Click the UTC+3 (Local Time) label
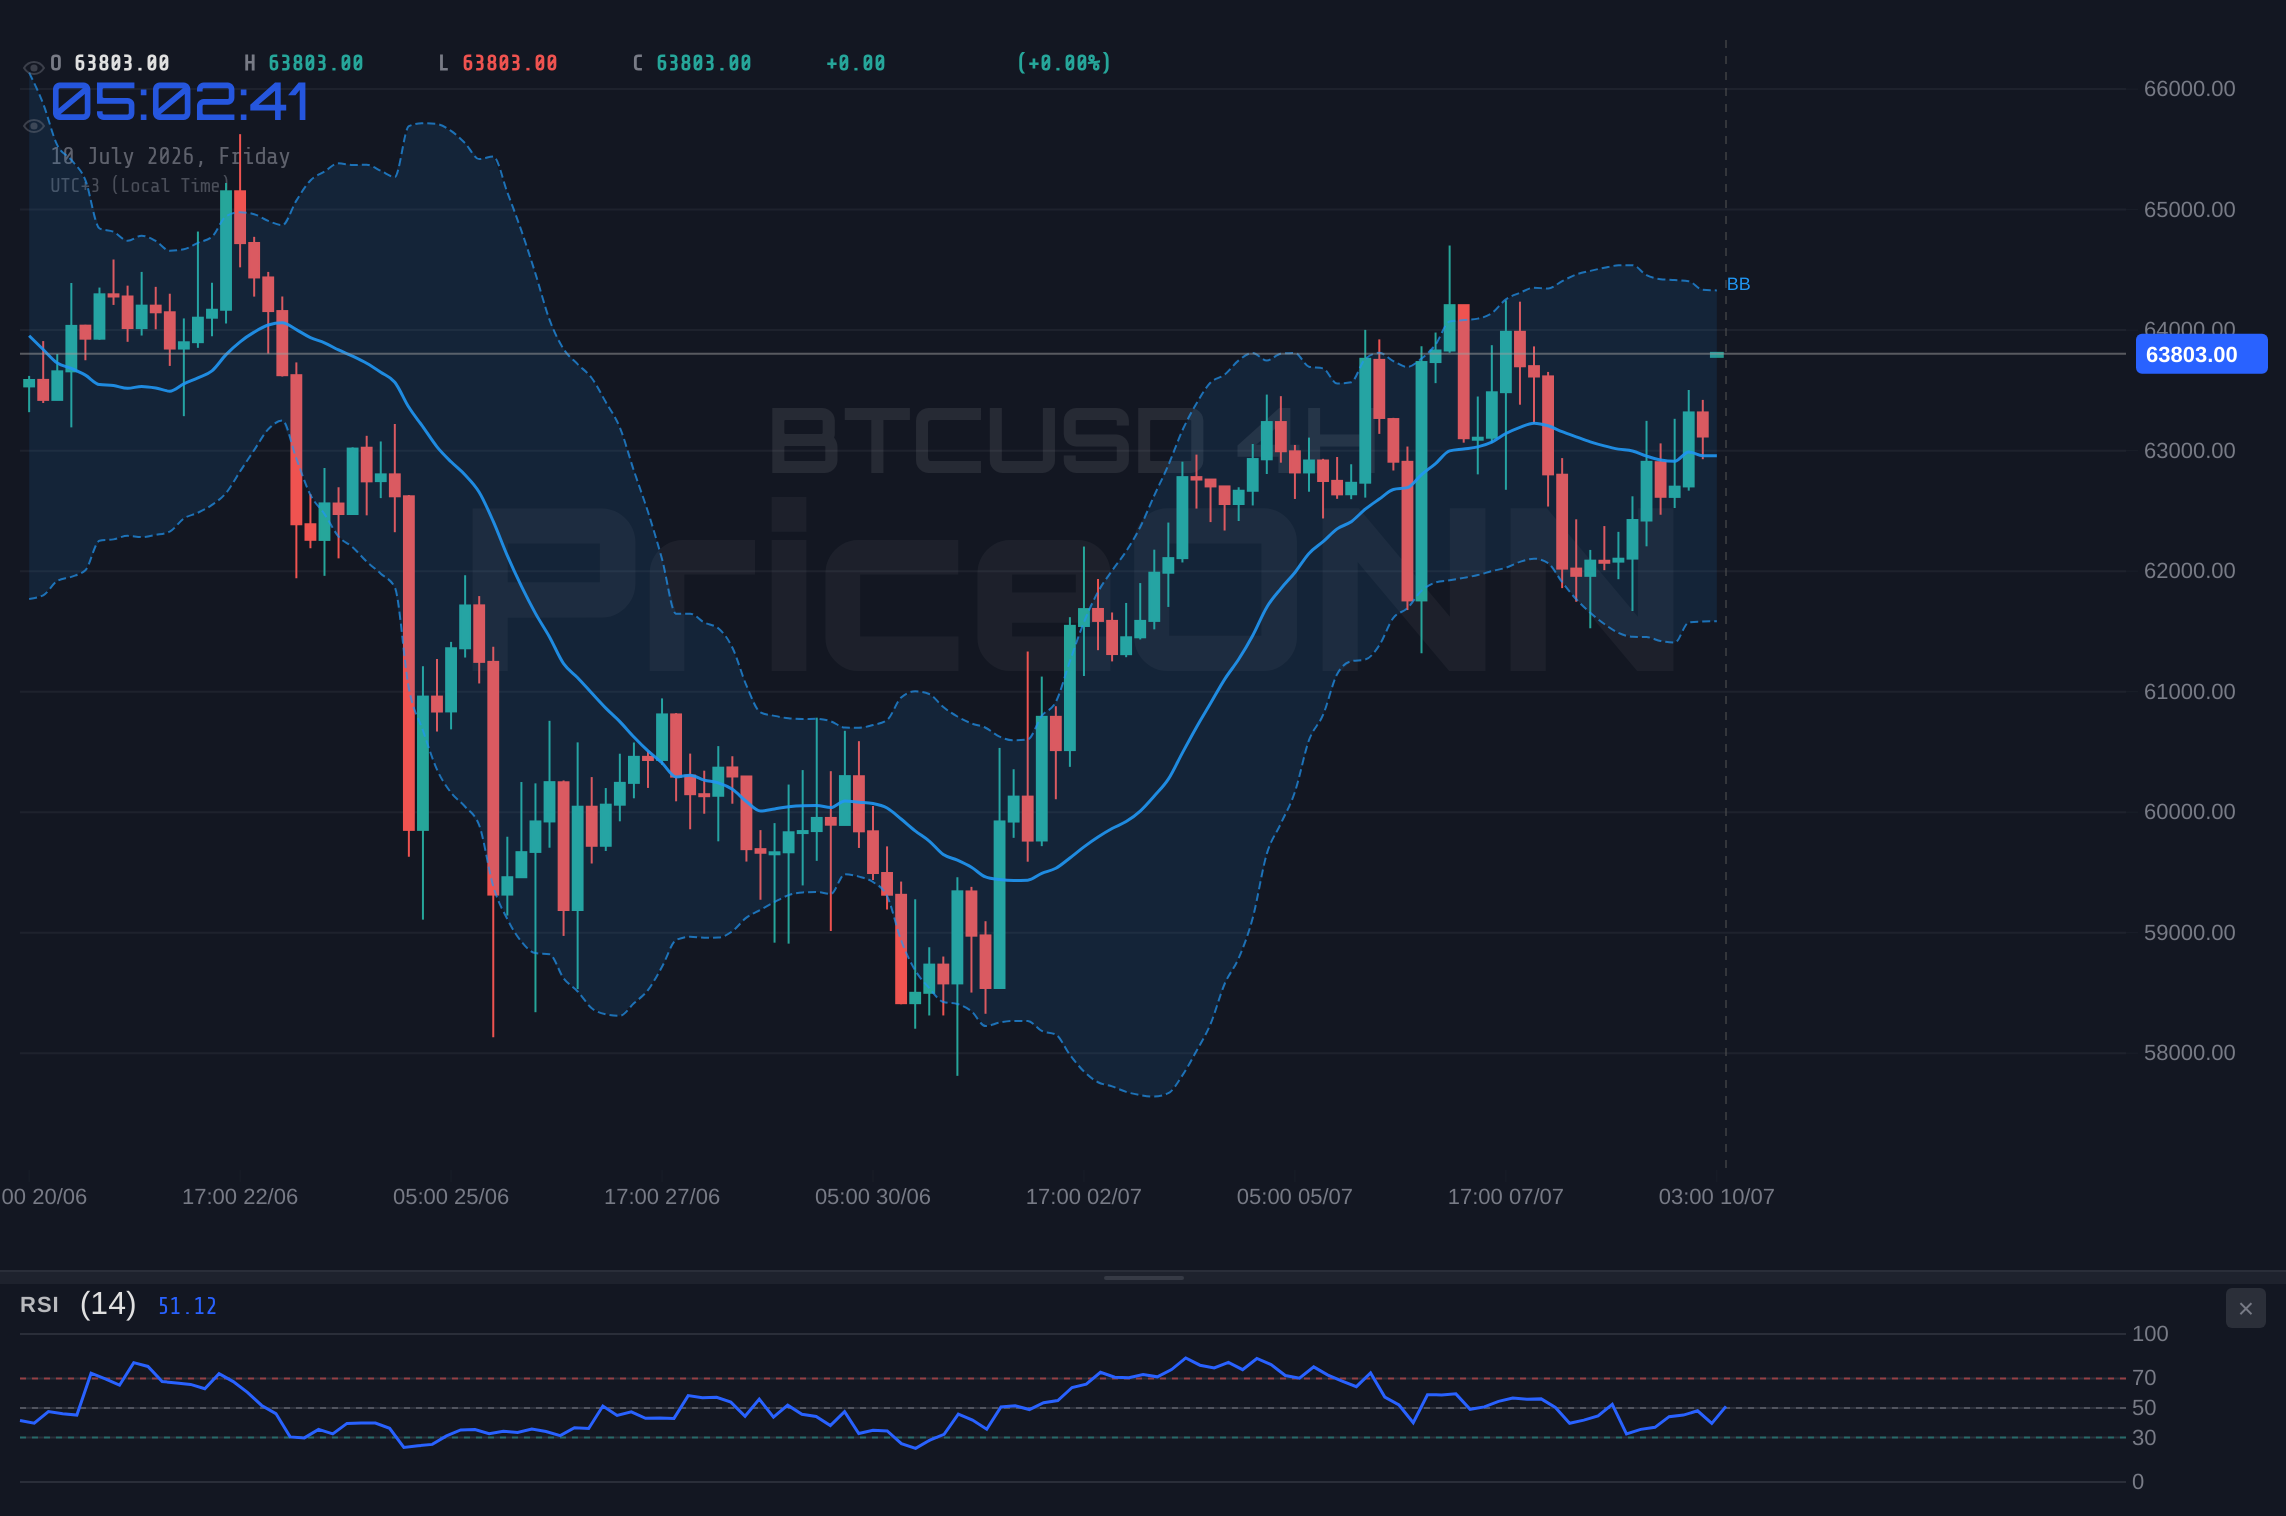The image size is (2286, 1516). click(140, 185)
